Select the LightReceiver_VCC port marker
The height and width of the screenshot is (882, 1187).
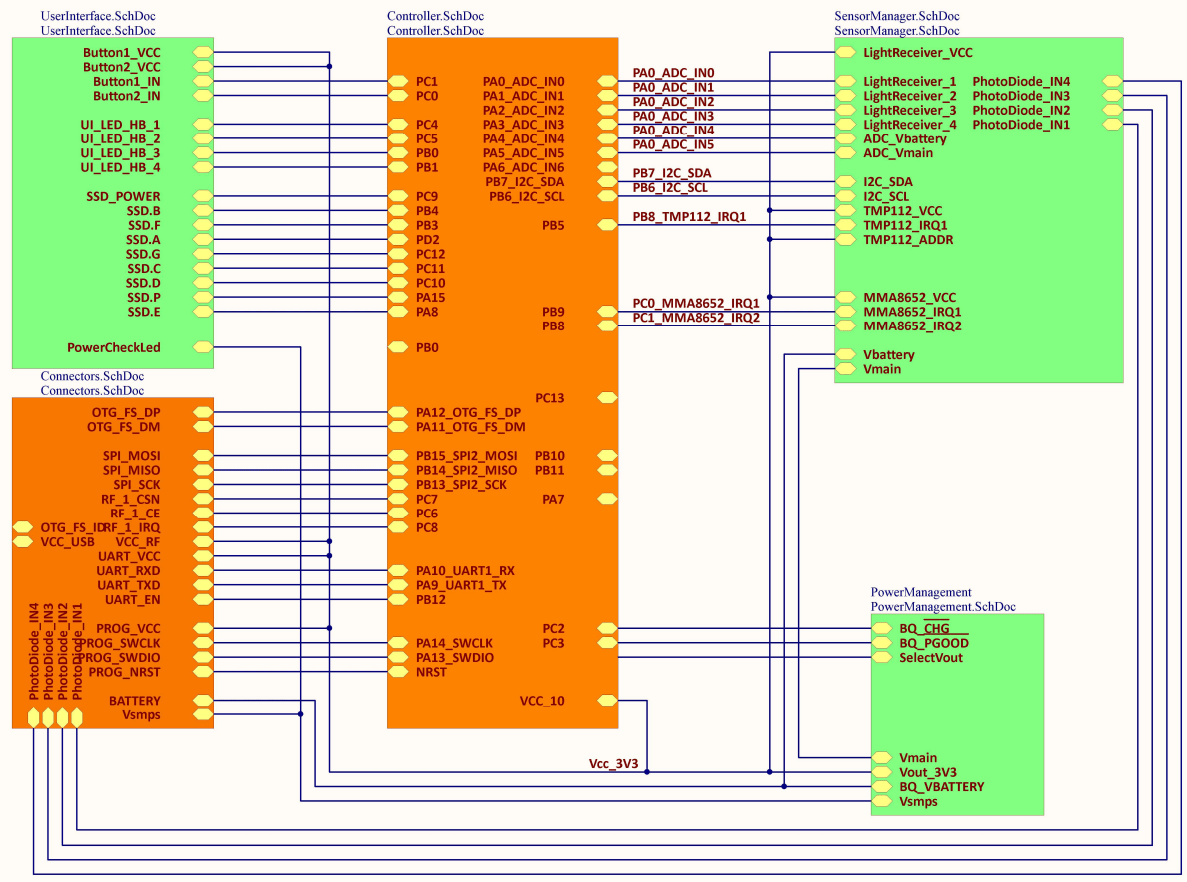tap(845, 52)
